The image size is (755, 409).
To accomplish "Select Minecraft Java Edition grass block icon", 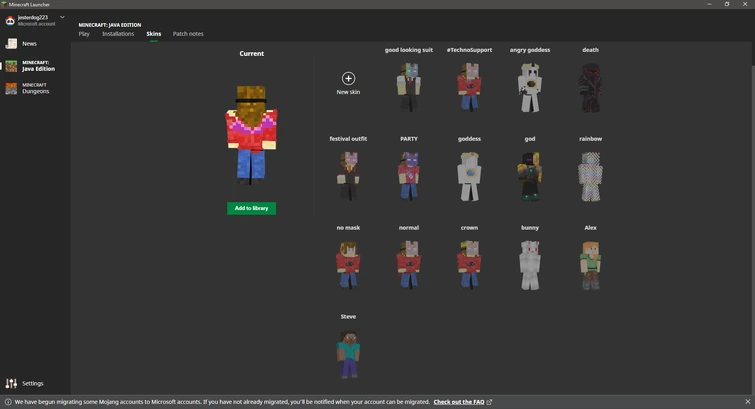I will point(11,66).
